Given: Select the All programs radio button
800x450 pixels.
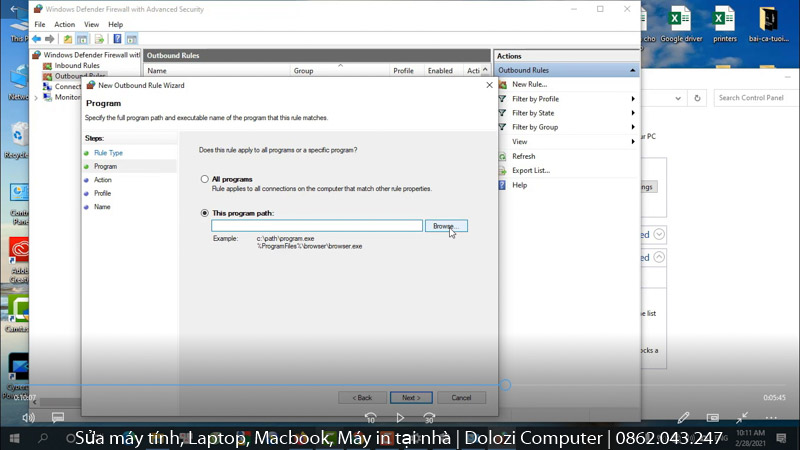Looking at the screenshot, I should 205,179.
